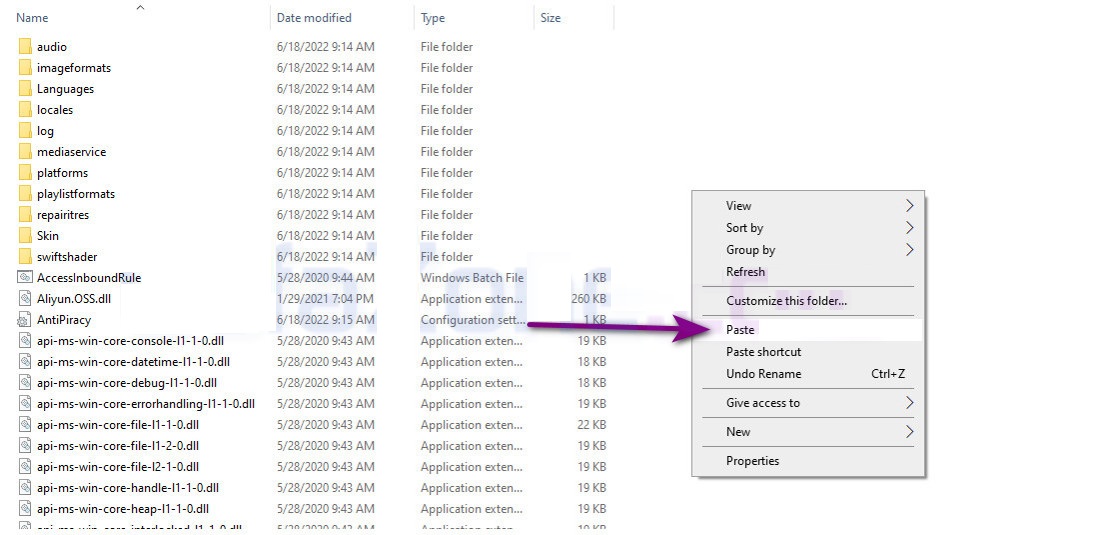Click the repairitres folder icon
This screenshot has height=535, width=1115.
coord(25,215)
